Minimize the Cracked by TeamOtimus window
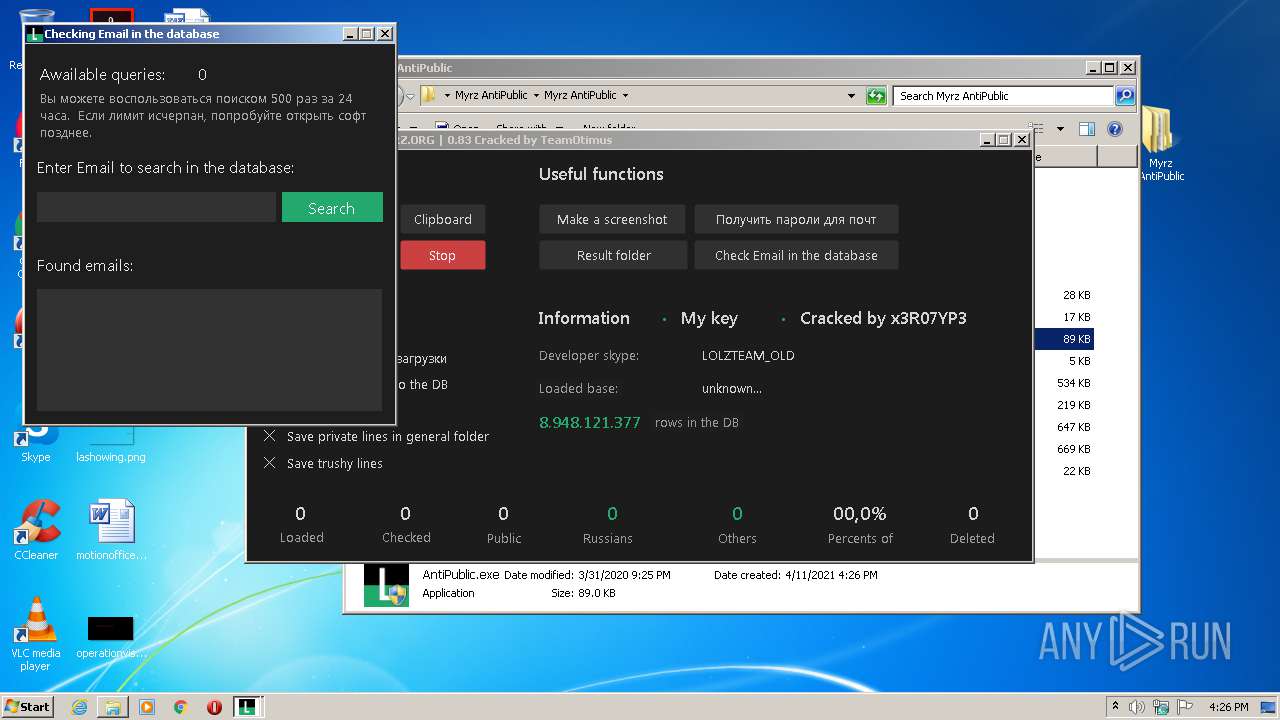The image size is (1280, 720). [988, 140]
